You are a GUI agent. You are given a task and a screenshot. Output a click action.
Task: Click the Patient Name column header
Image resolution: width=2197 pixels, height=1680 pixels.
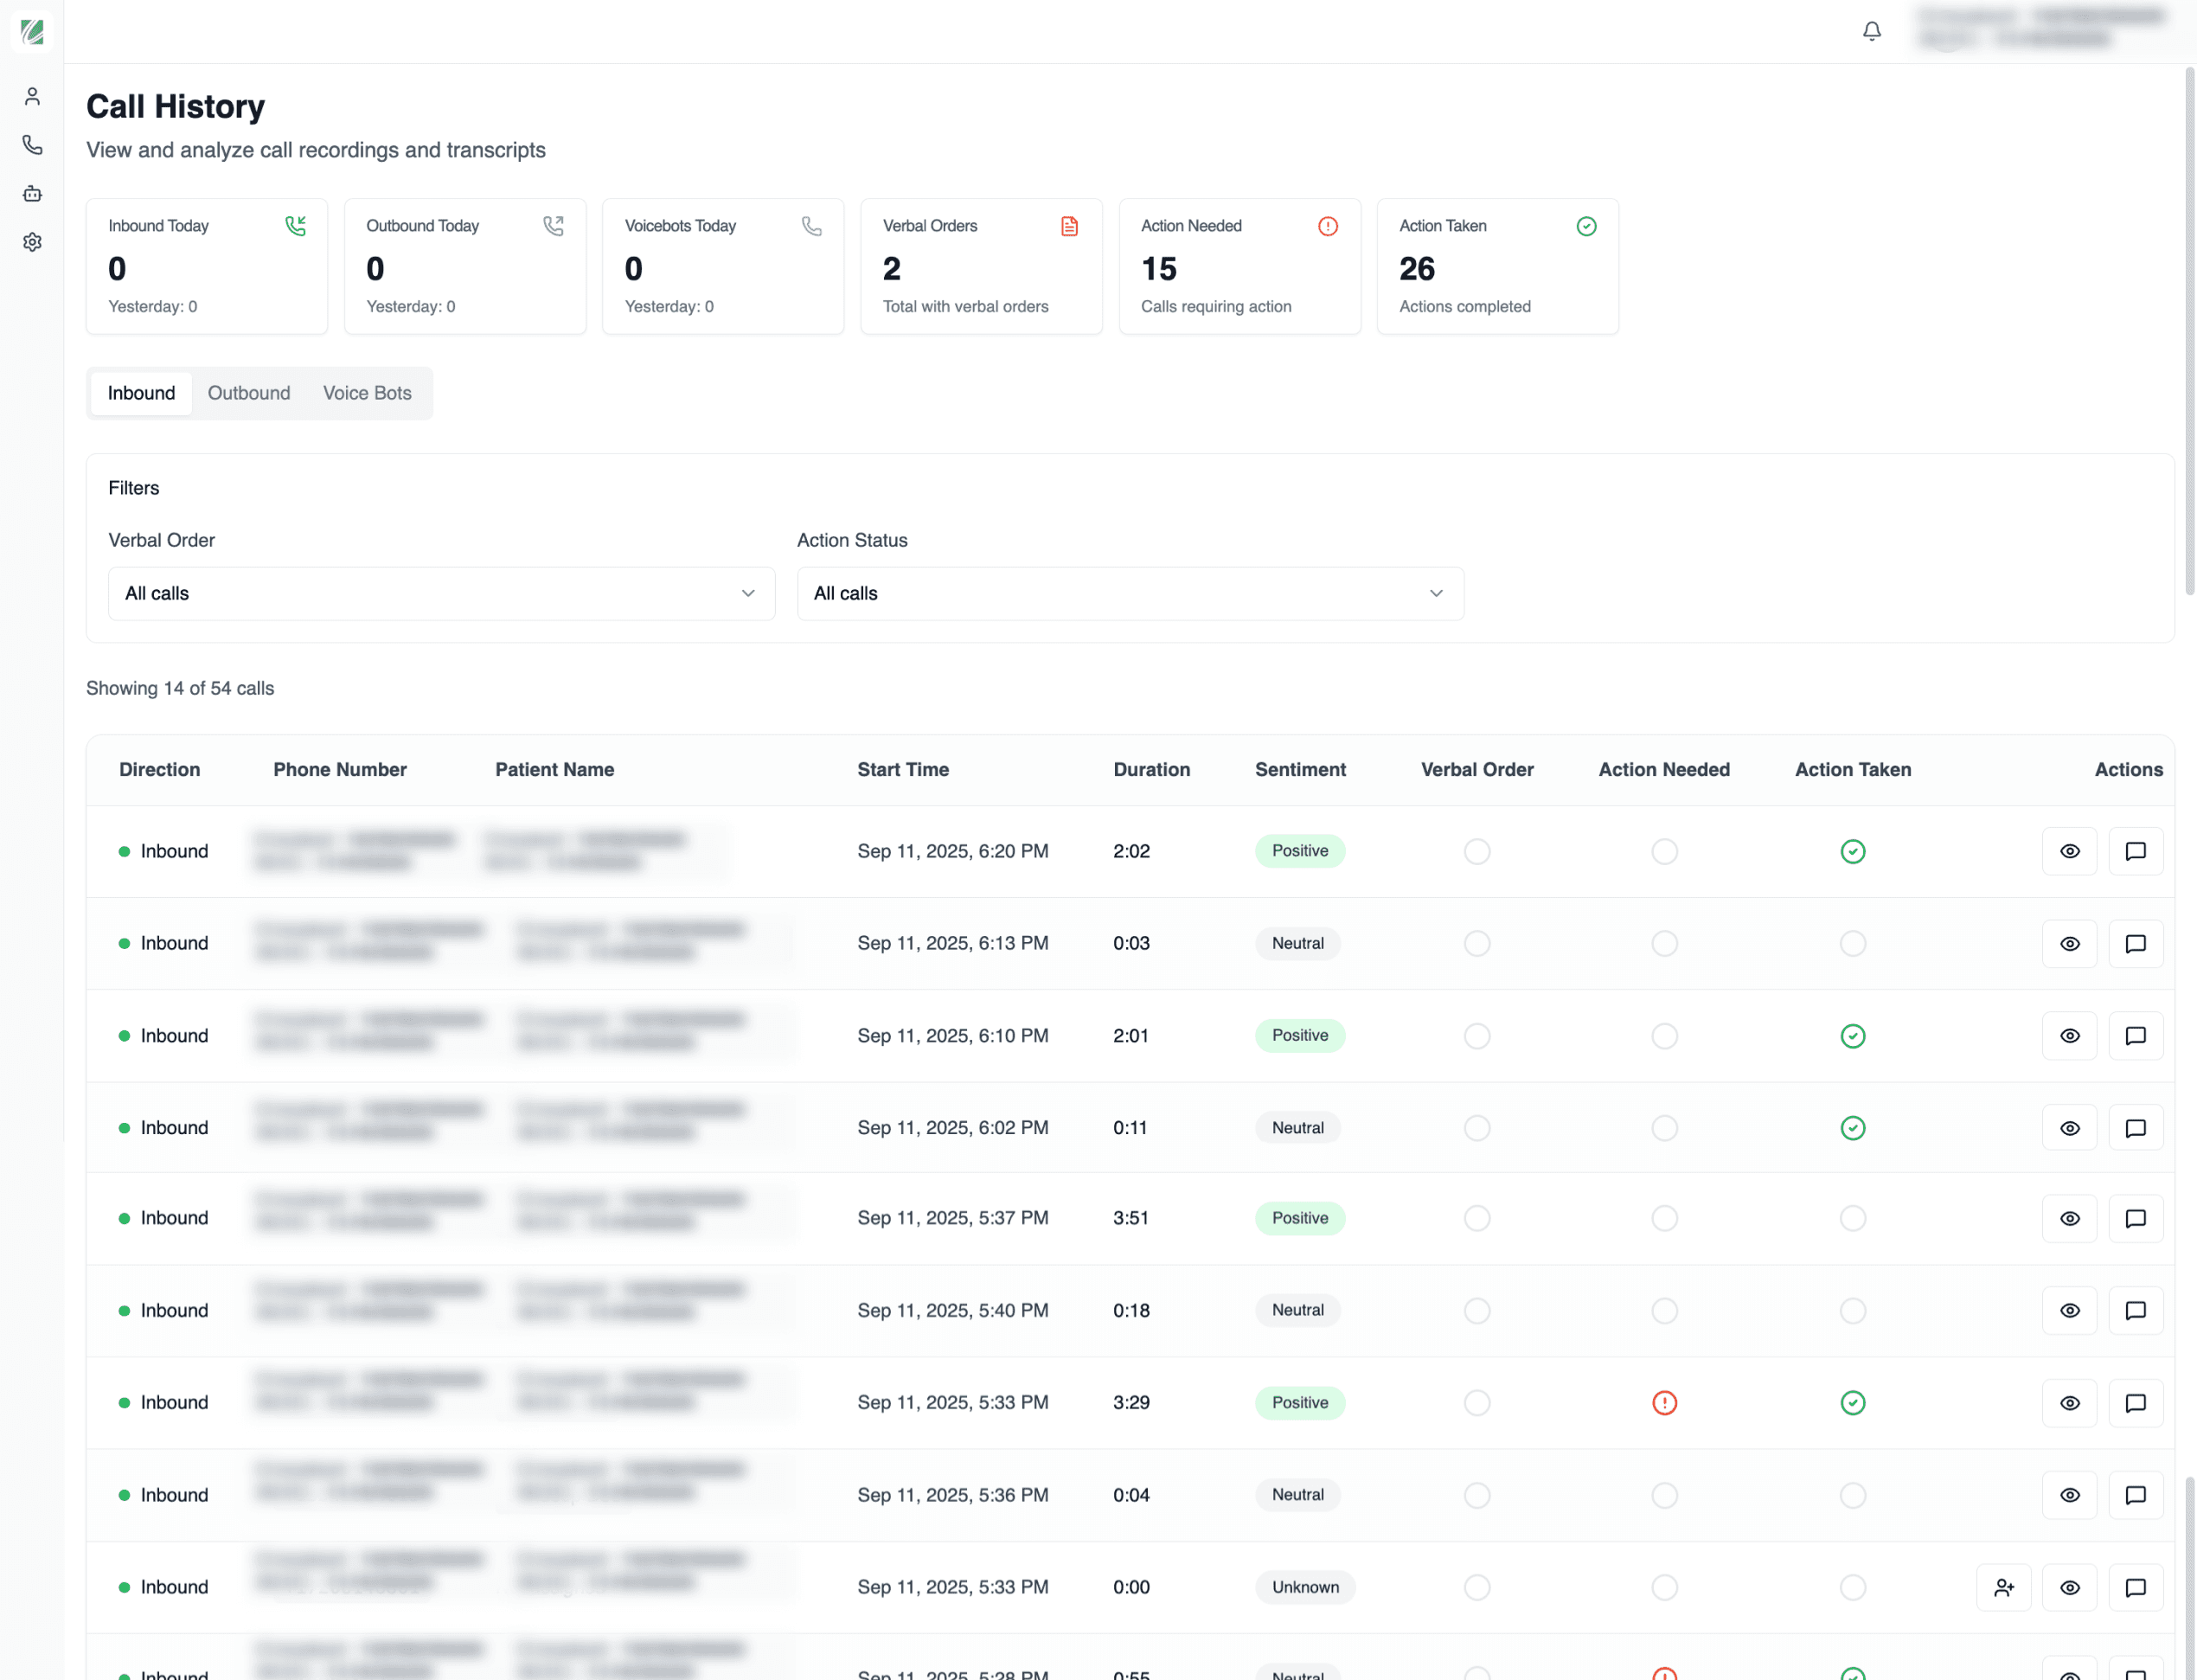click(554, 769)
